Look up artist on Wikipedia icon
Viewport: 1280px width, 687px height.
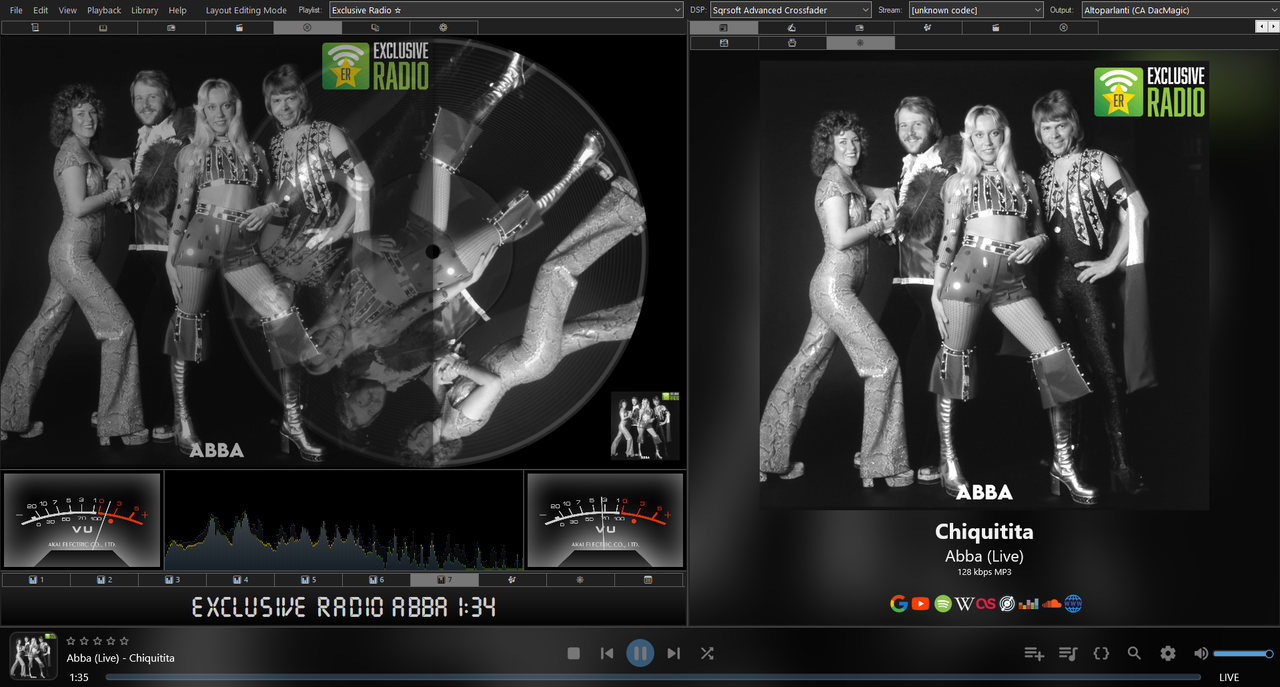click(x=964, y=603)
